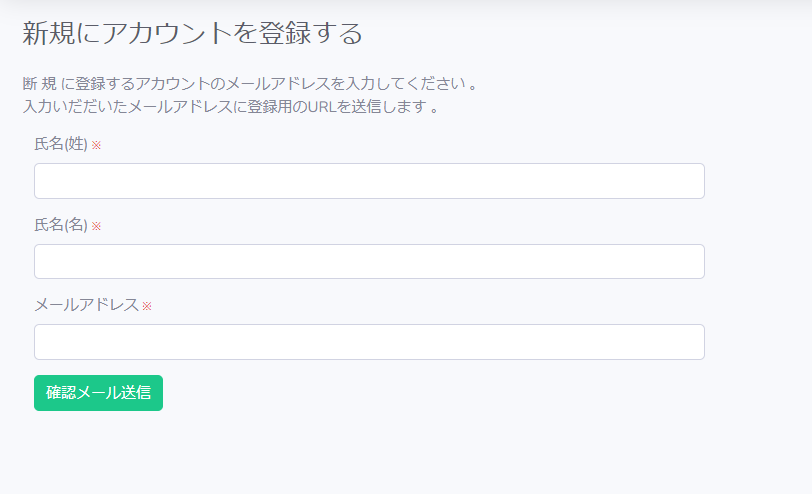This screenshot has width=812, height=494.
Task: Focus the 氏名(名) input field
Action: [369, 261]
